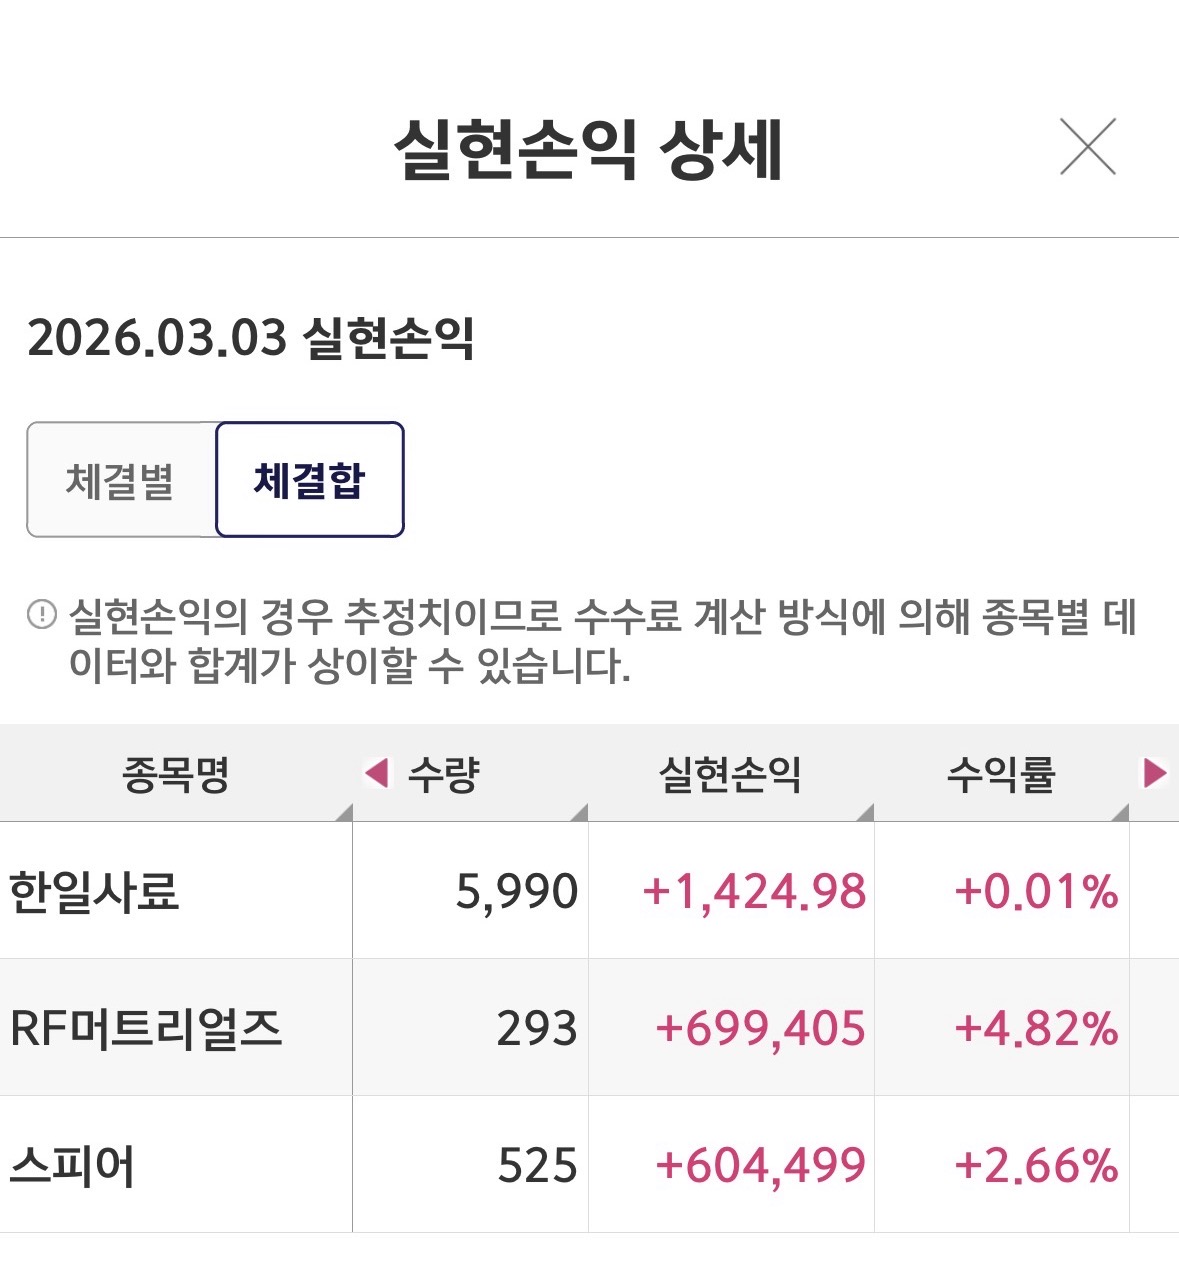The height and width of the screenshot is (1279, 1179).
Task: Sort by the 수량 column header
Action: point(444,774)
